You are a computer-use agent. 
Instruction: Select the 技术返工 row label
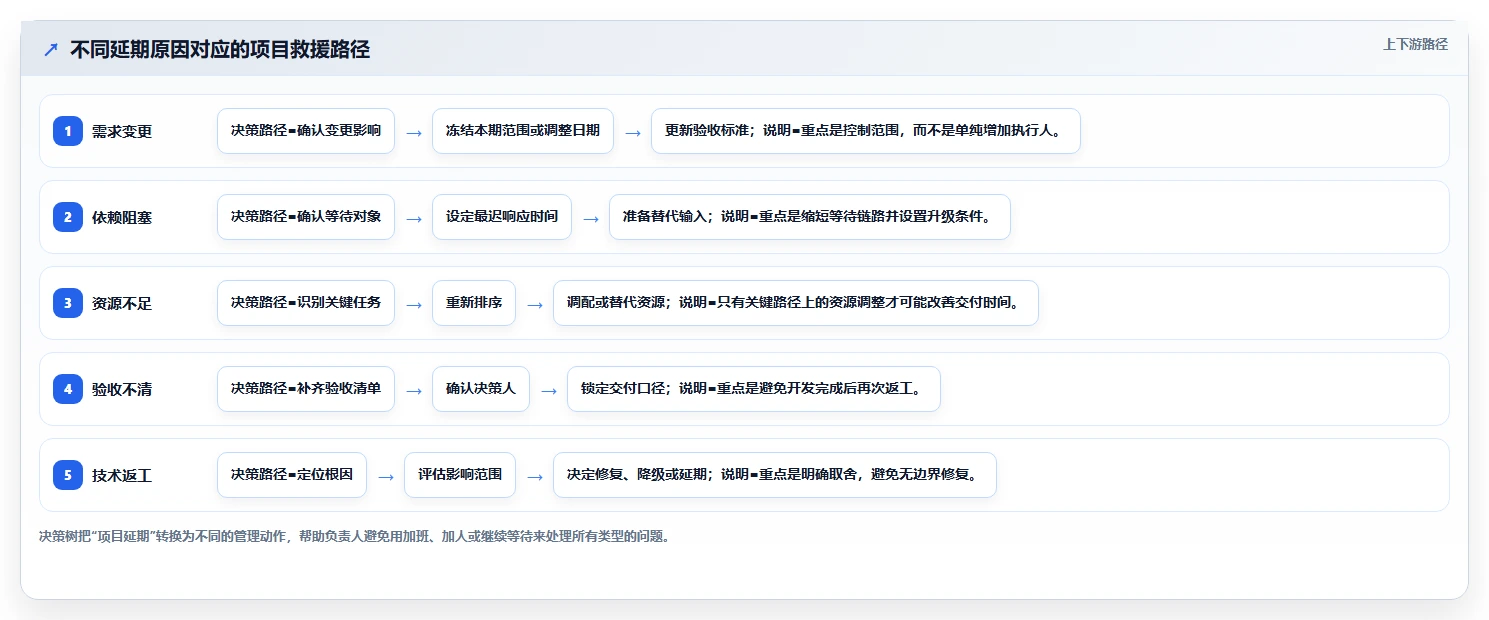point(122,475)
